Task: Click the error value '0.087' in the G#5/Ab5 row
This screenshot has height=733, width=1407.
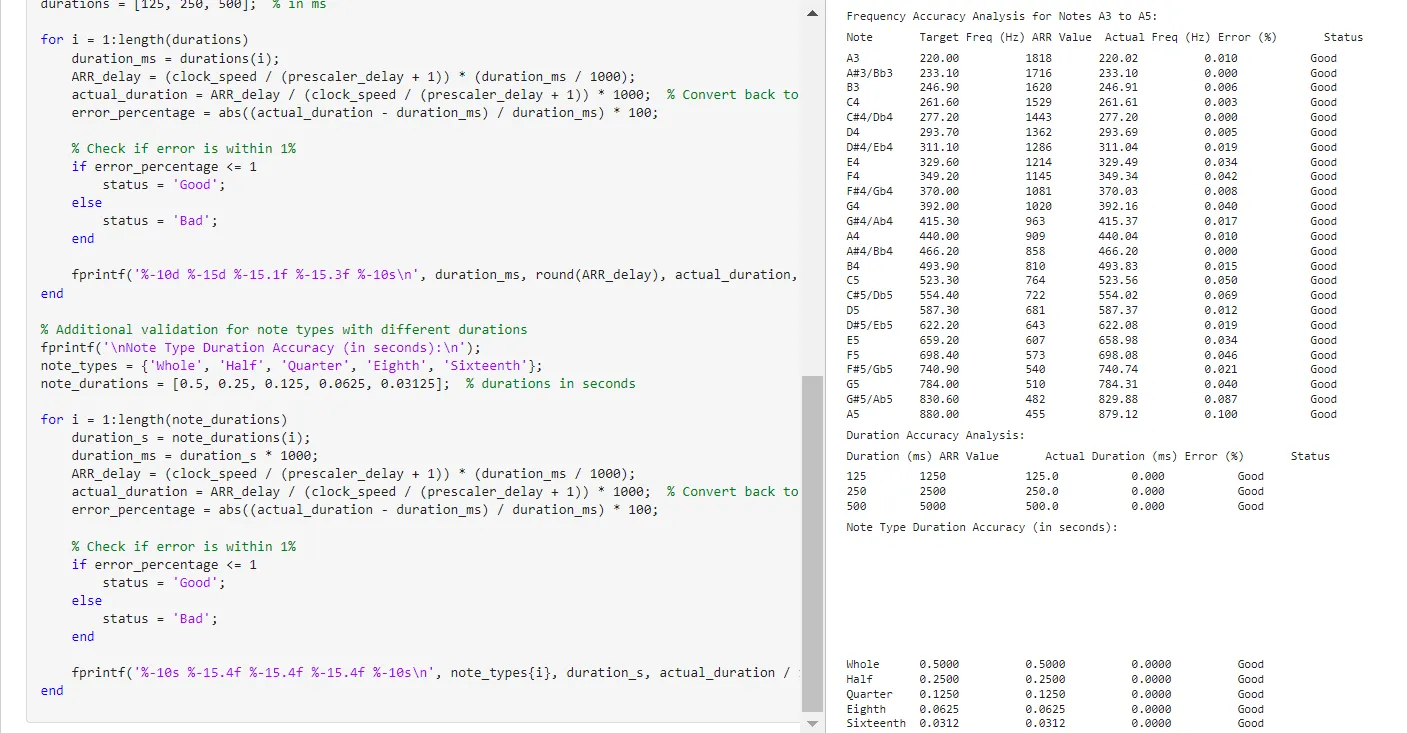Action: coord(1221,399)
